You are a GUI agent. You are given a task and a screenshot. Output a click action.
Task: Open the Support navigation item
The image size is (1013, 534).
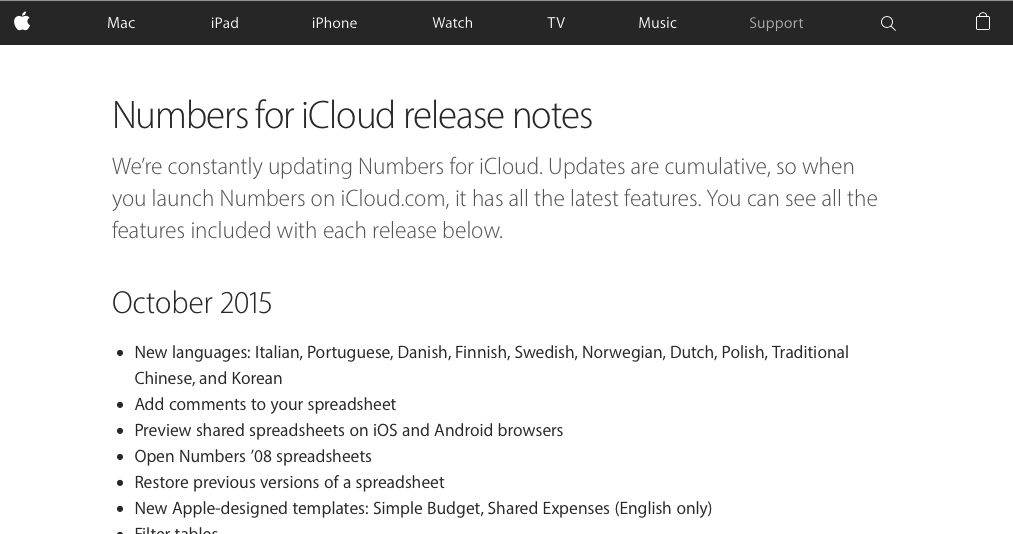click(776, 23)
